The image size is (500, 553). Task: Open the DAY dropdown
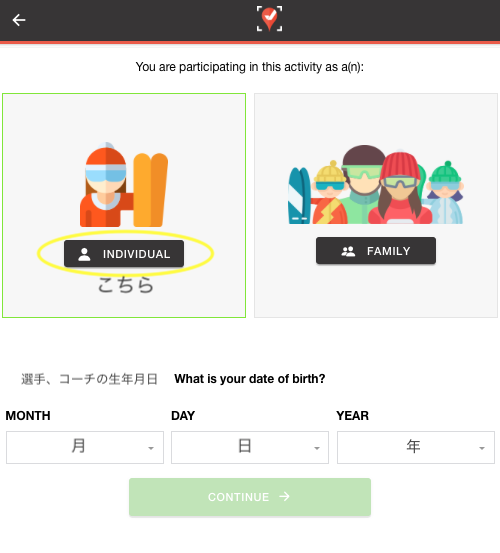pyautogui.click(x=250, y=447)
